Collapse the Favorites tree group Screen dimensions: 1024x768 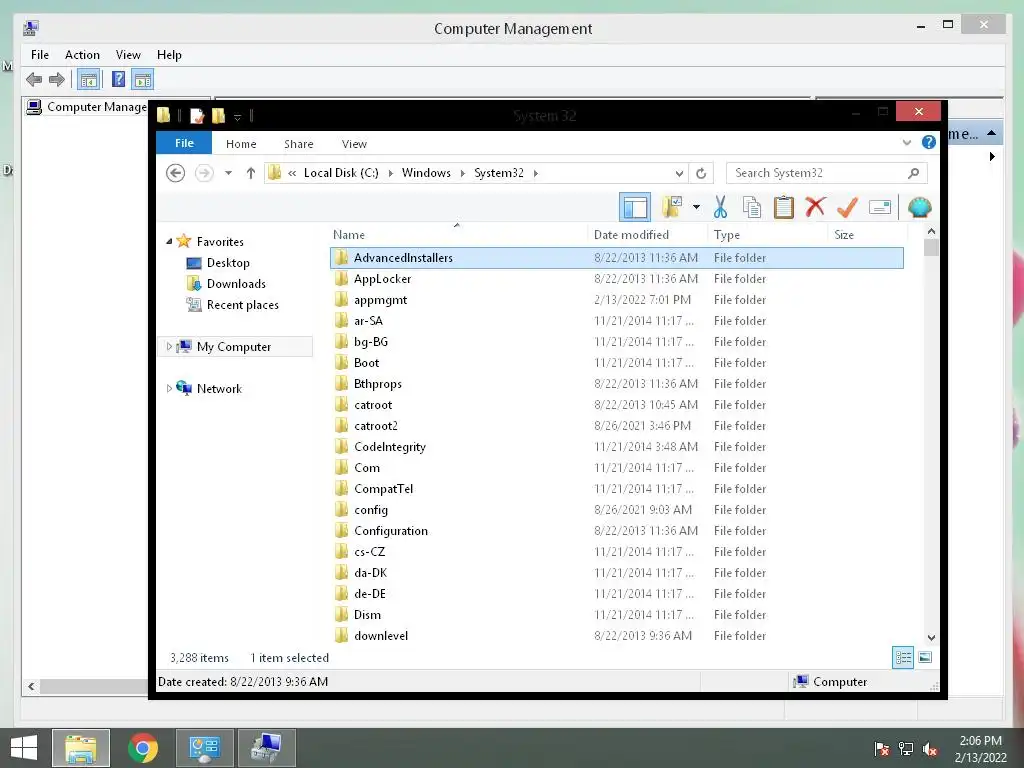(x=169, y=241)
